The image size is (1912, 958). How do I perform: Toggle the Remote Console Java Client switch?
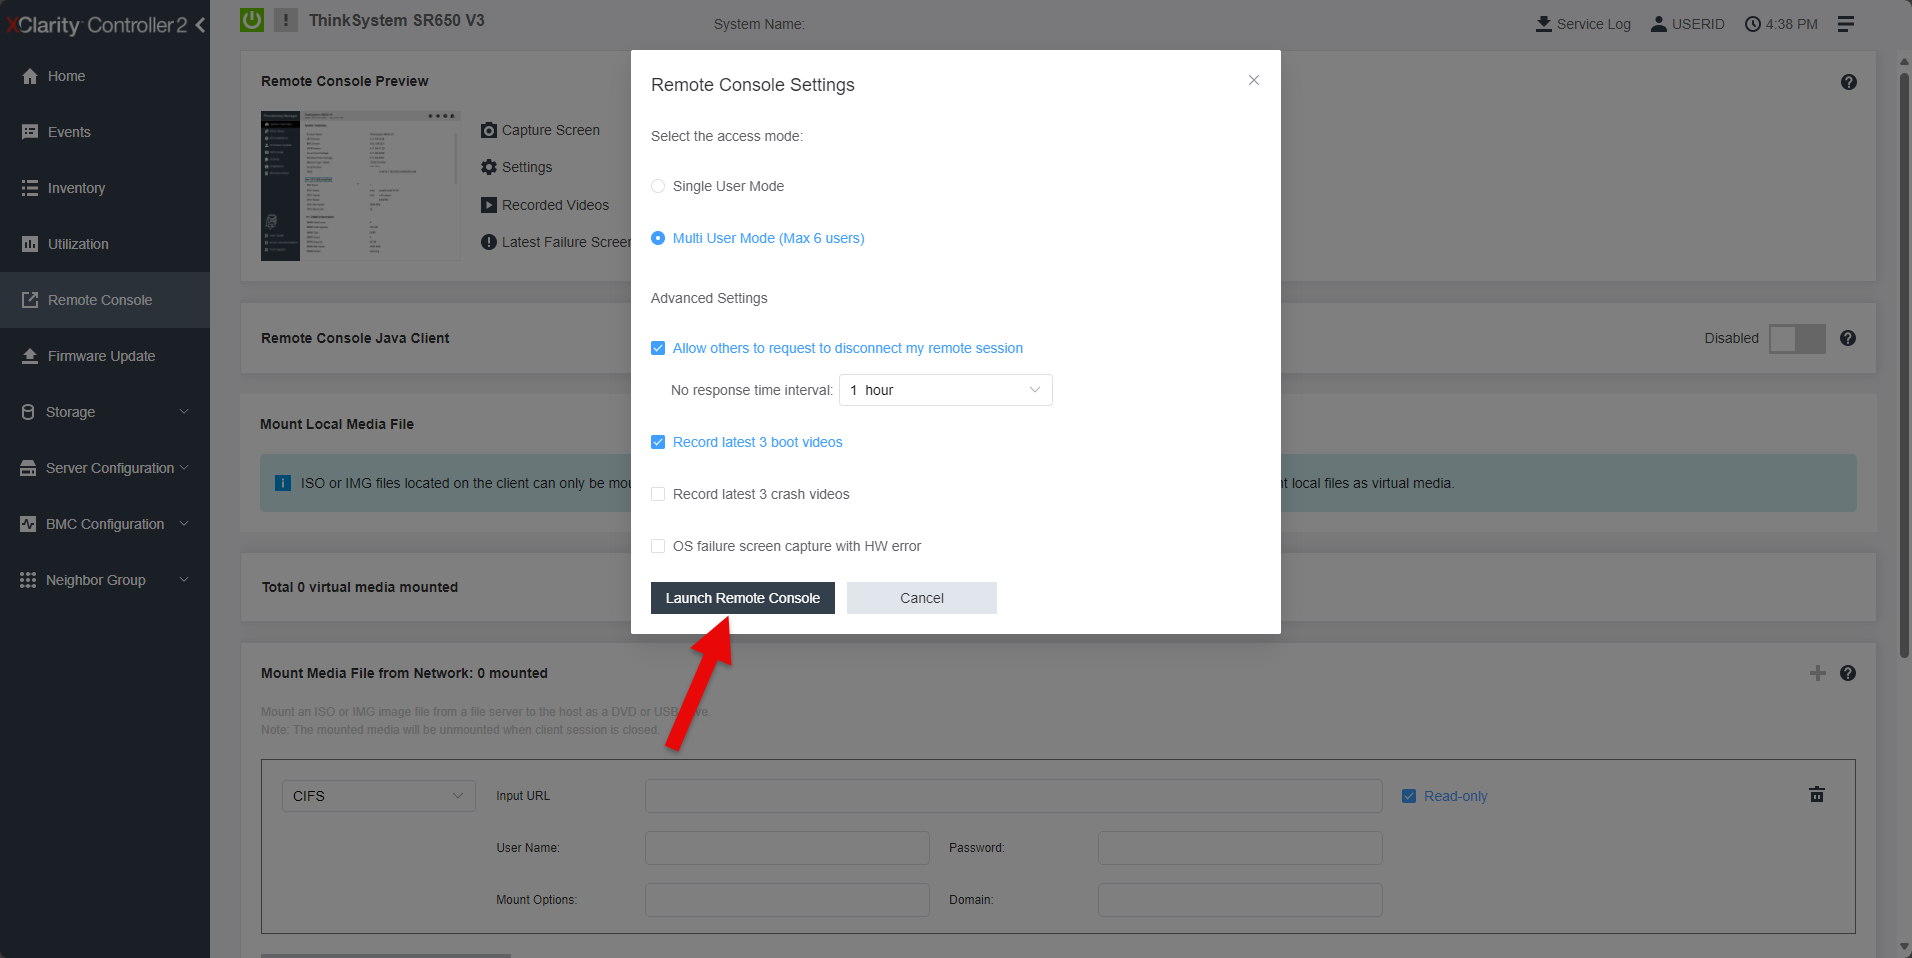1796,339
